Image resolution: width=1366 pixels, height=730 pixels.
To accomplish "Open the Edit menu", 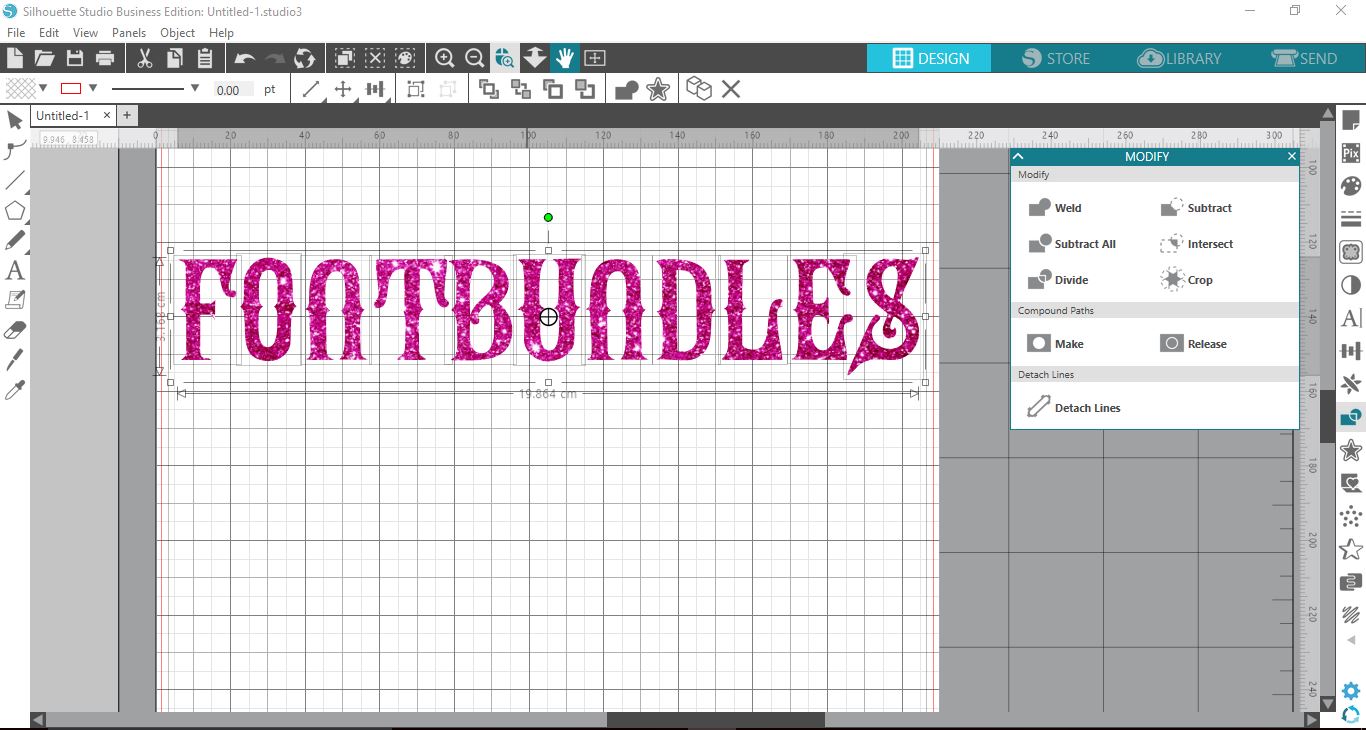I will (49, 33).
